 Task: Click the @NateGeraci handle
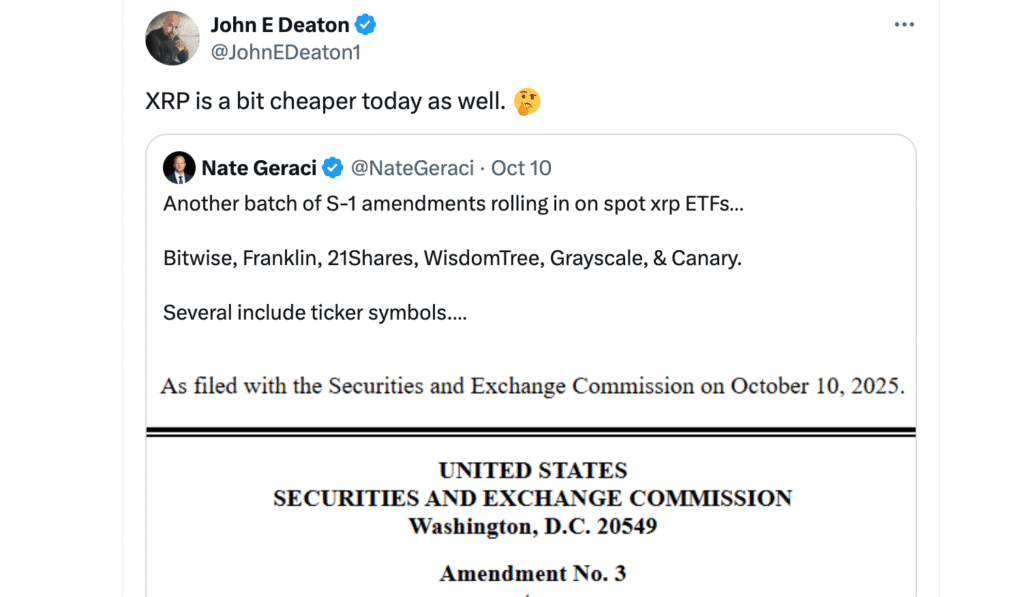411,168
